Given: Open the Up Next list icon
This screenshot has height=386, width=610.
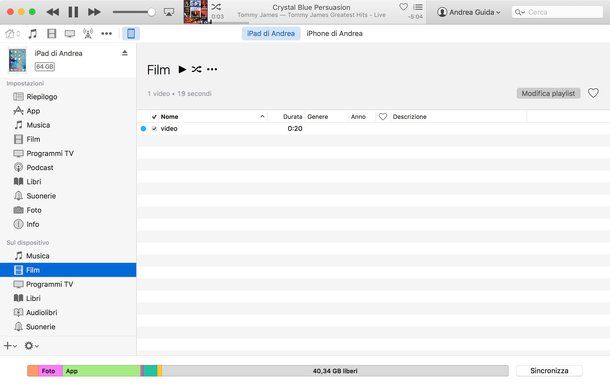Looking at the screenshot, I should pos(418,7).
